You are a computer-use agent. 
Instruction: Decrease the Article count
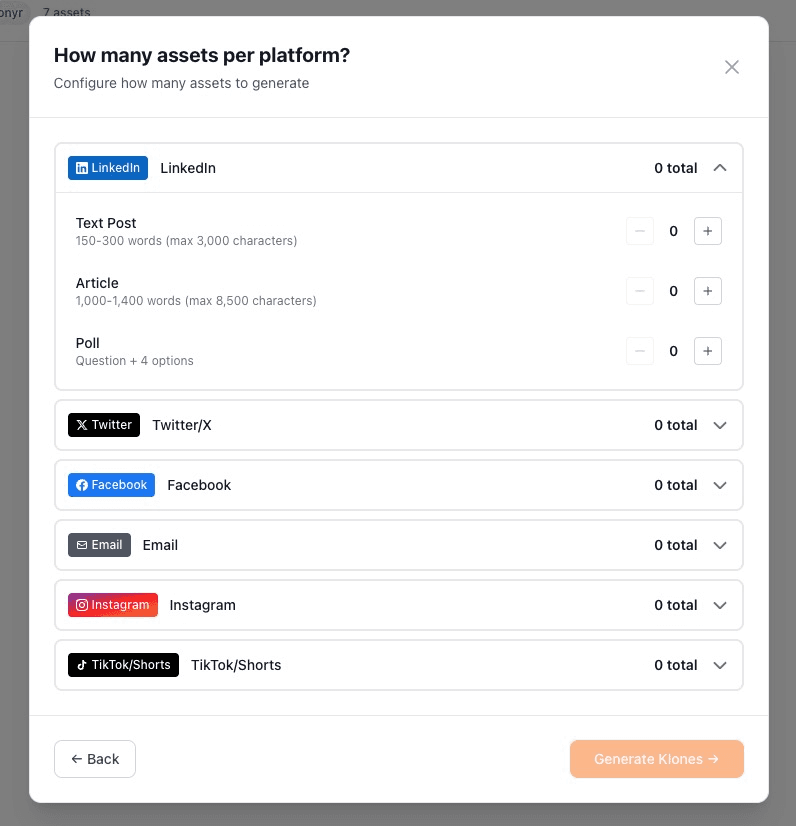(x=640, y=291)
